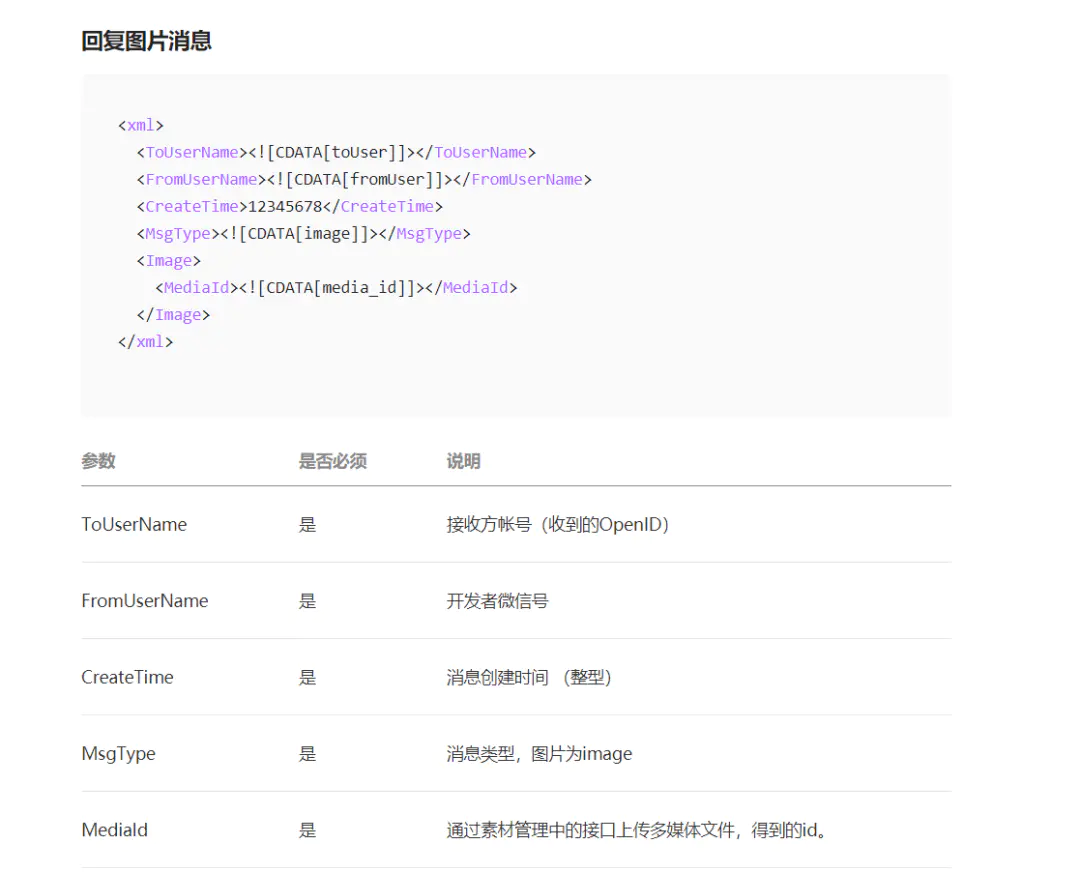The width and height of the screenshot is (1080, 873).
Task: Click the CreateTime table cell
Action: point(127,677)
